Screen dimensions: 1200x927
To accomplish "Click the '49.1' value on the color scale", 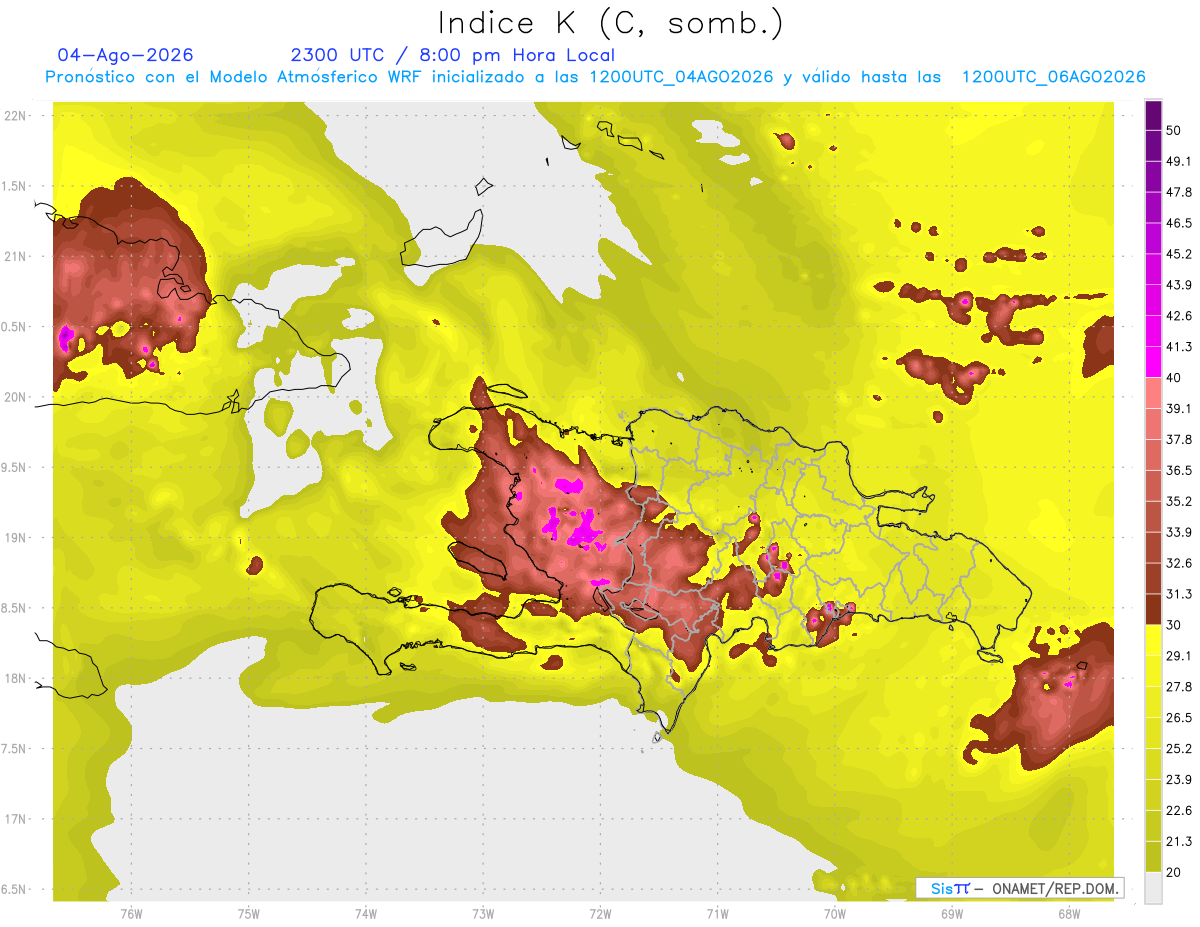I will (x=1179, y=161).
